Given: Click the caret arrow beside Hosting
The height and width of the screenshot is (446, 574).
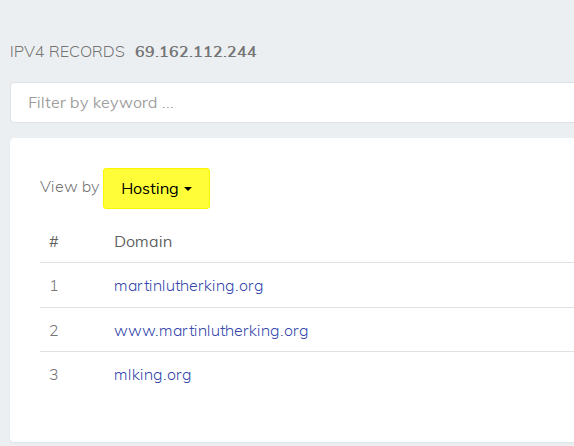Looking at the screenshot, I should [188, 189].
